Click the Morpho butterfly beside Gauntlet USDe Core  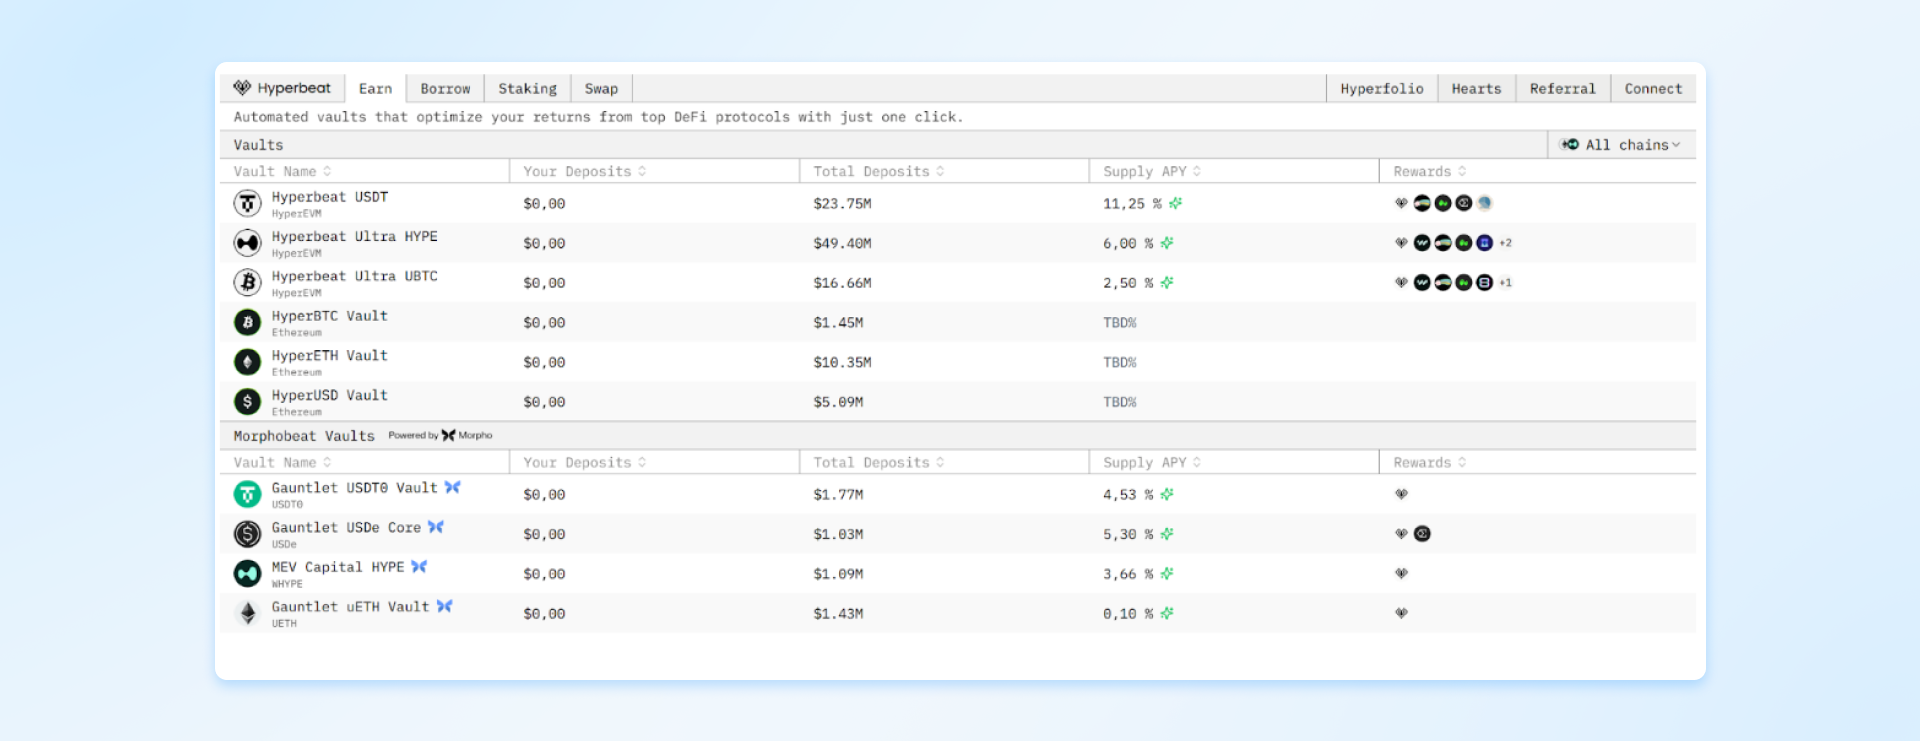tap(436, 527)
